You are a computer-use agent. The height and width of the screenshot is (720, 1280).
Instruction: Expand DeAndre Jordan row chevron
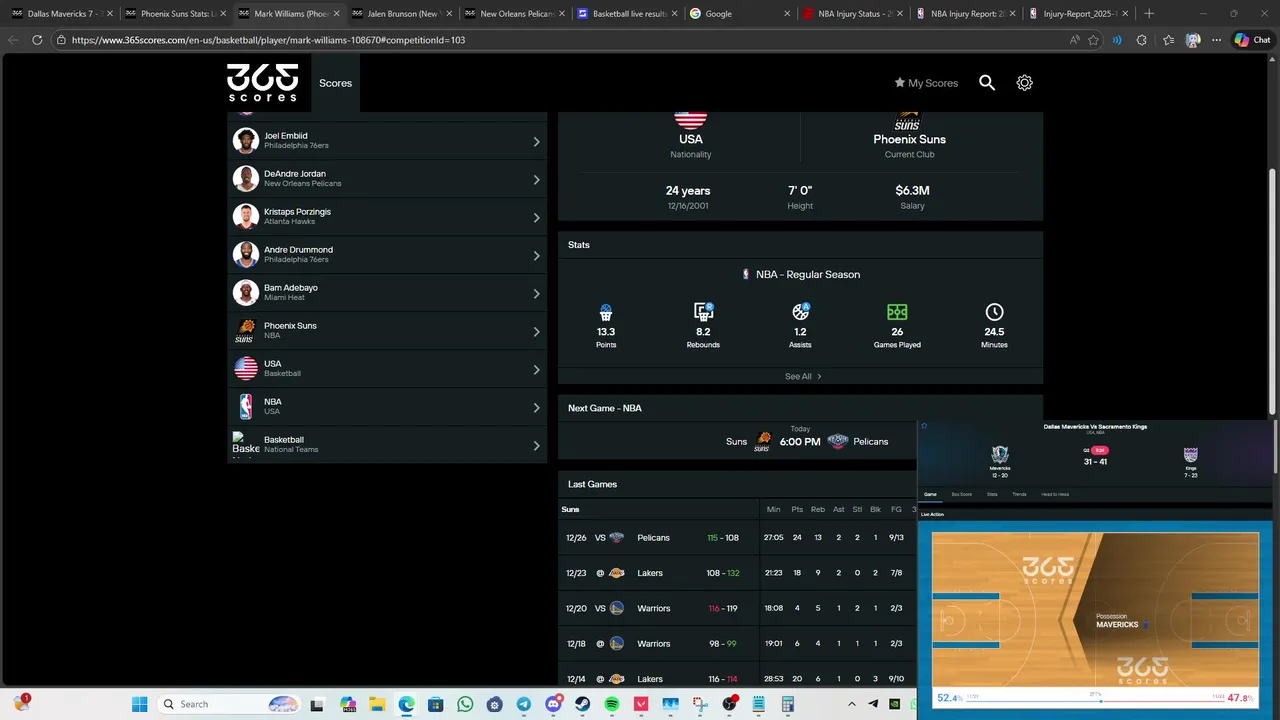[536, 179]
